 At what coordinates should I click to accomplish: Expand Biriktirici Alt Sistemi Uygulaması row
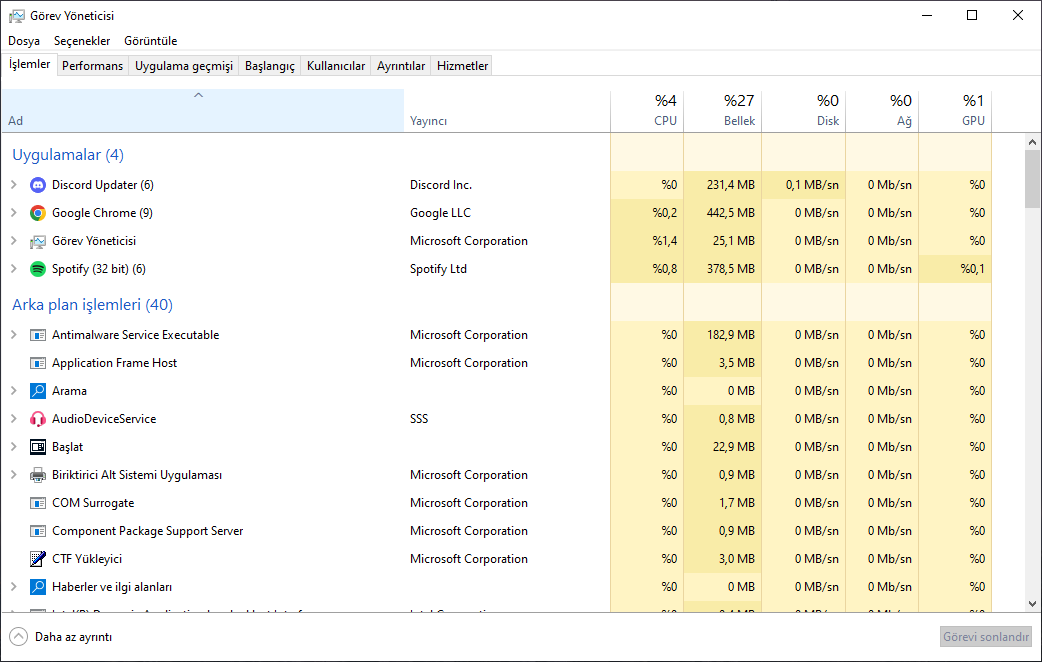(14, 475)
